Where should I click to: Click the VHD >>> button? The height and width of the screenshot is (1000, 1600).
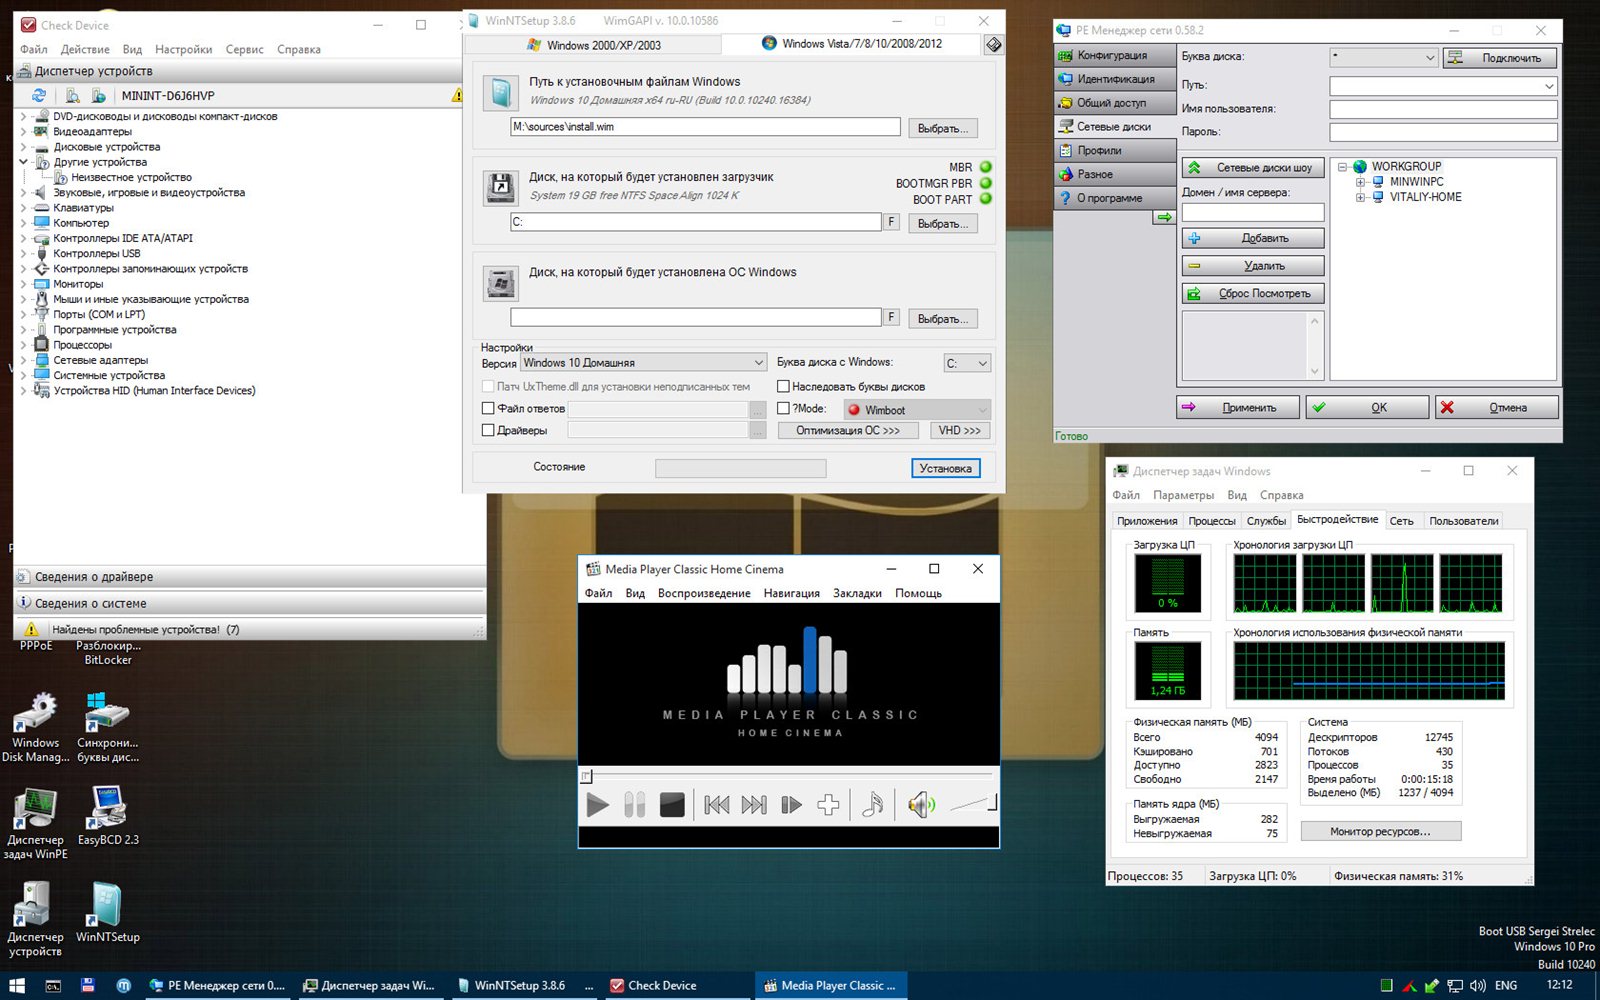tap(959, 430)
